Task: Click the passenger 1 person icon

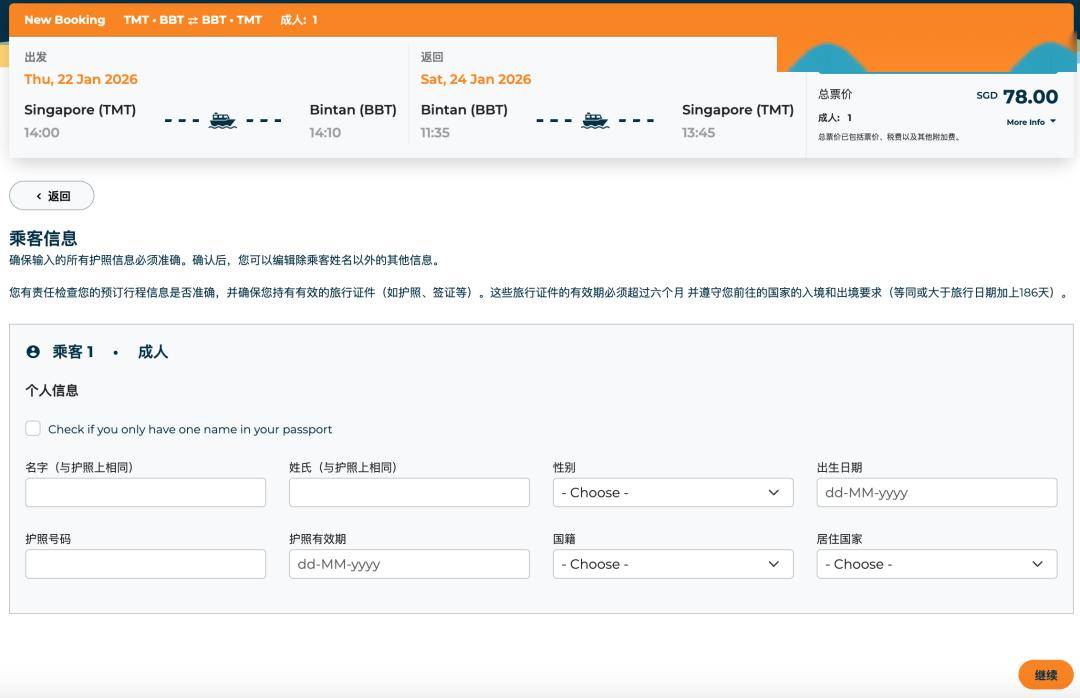Action: pos(33,352)
